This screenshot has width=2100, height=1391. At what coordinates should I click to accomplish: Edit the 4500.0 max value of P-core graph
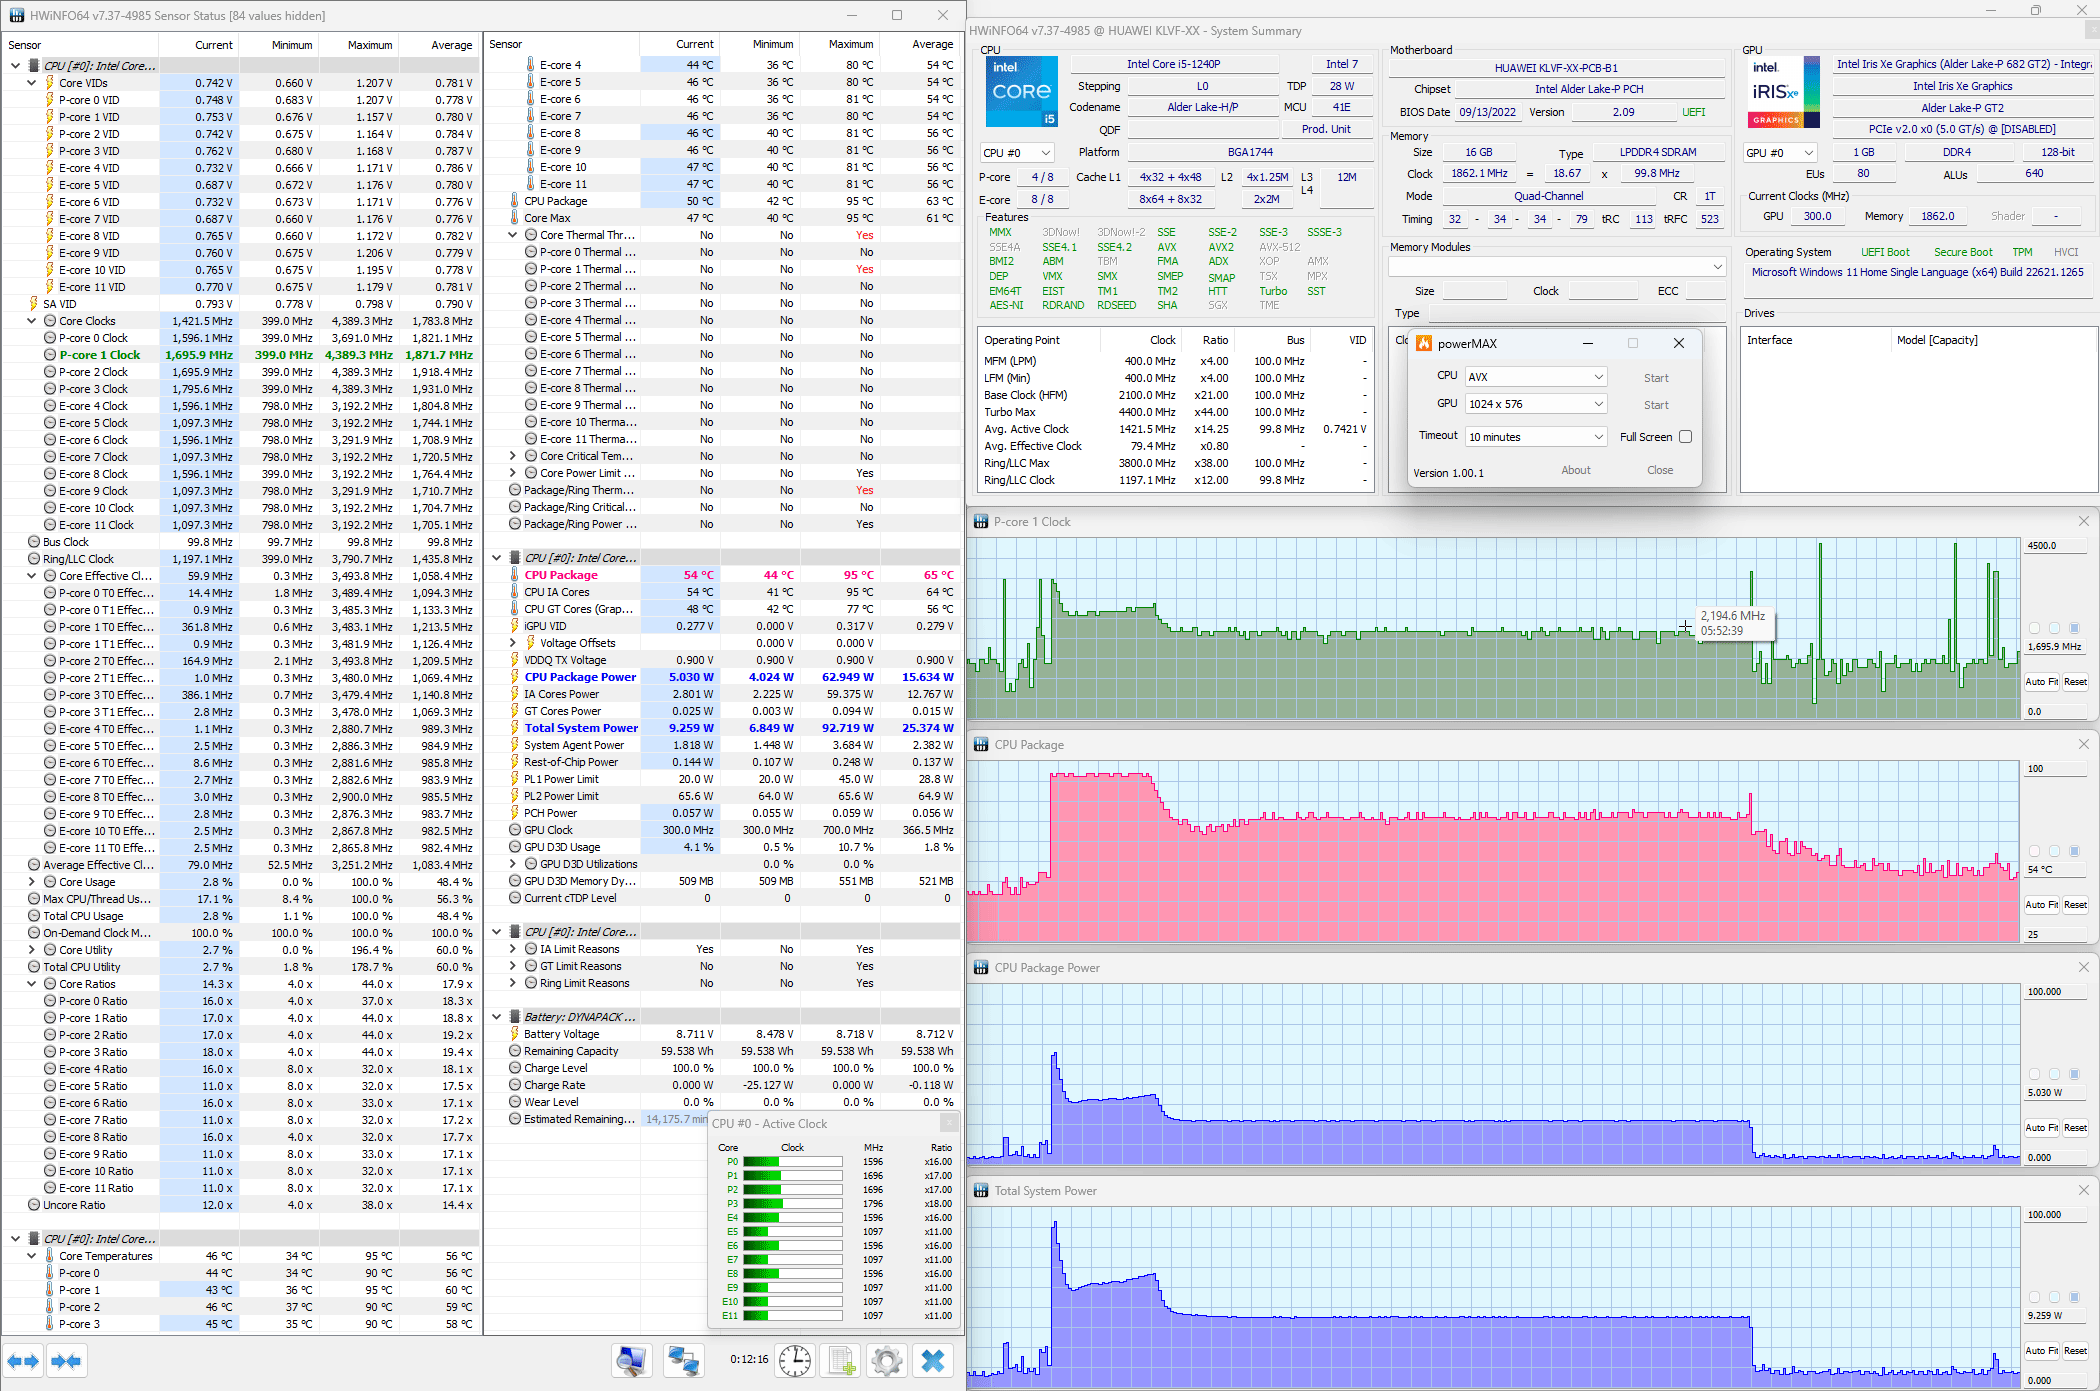point(2054,546)
